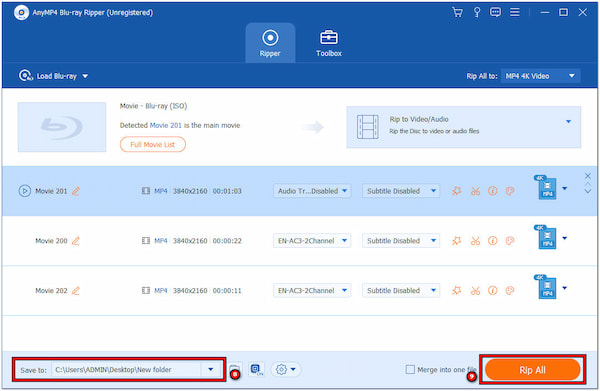600x391 pixels.
Task: Play the Movie 201 preview
Action: coord(24,191)
